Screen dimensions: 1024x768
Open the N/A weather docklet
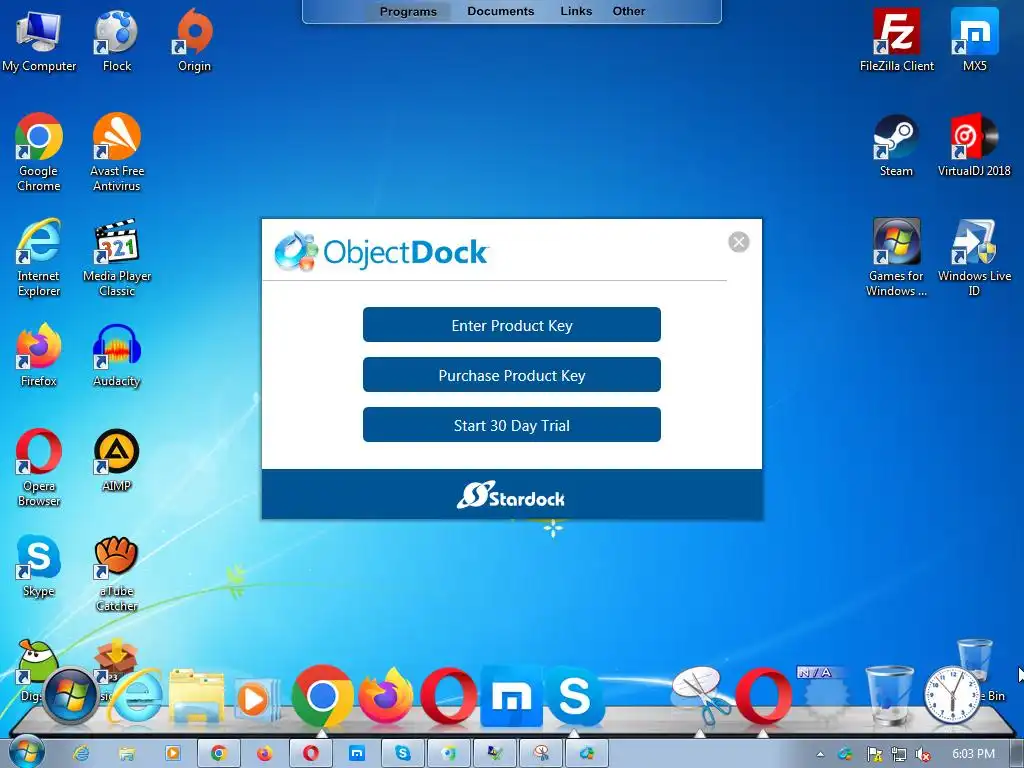pyautogui.click(x=822, y=696)
